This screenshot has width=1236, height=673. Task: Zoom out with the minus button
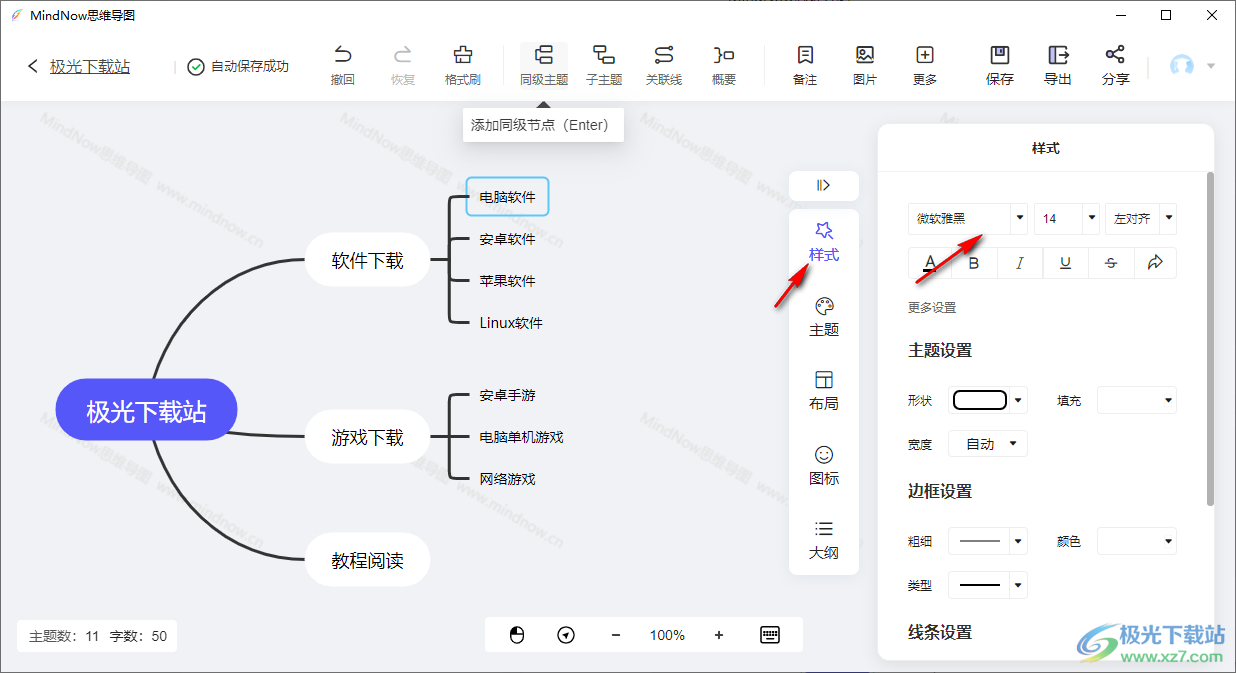616,635
